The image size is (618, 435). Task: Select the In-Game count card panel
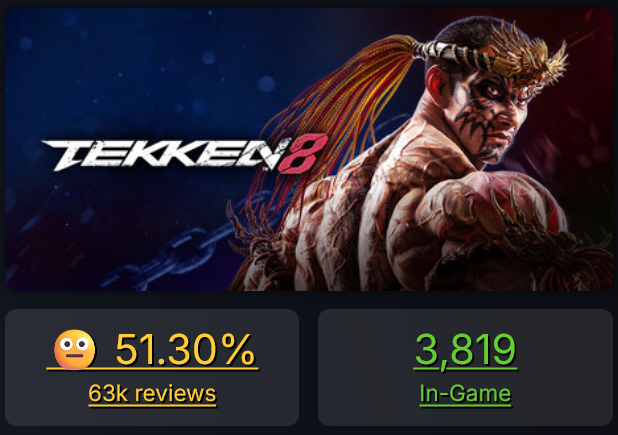coord(465,367)
